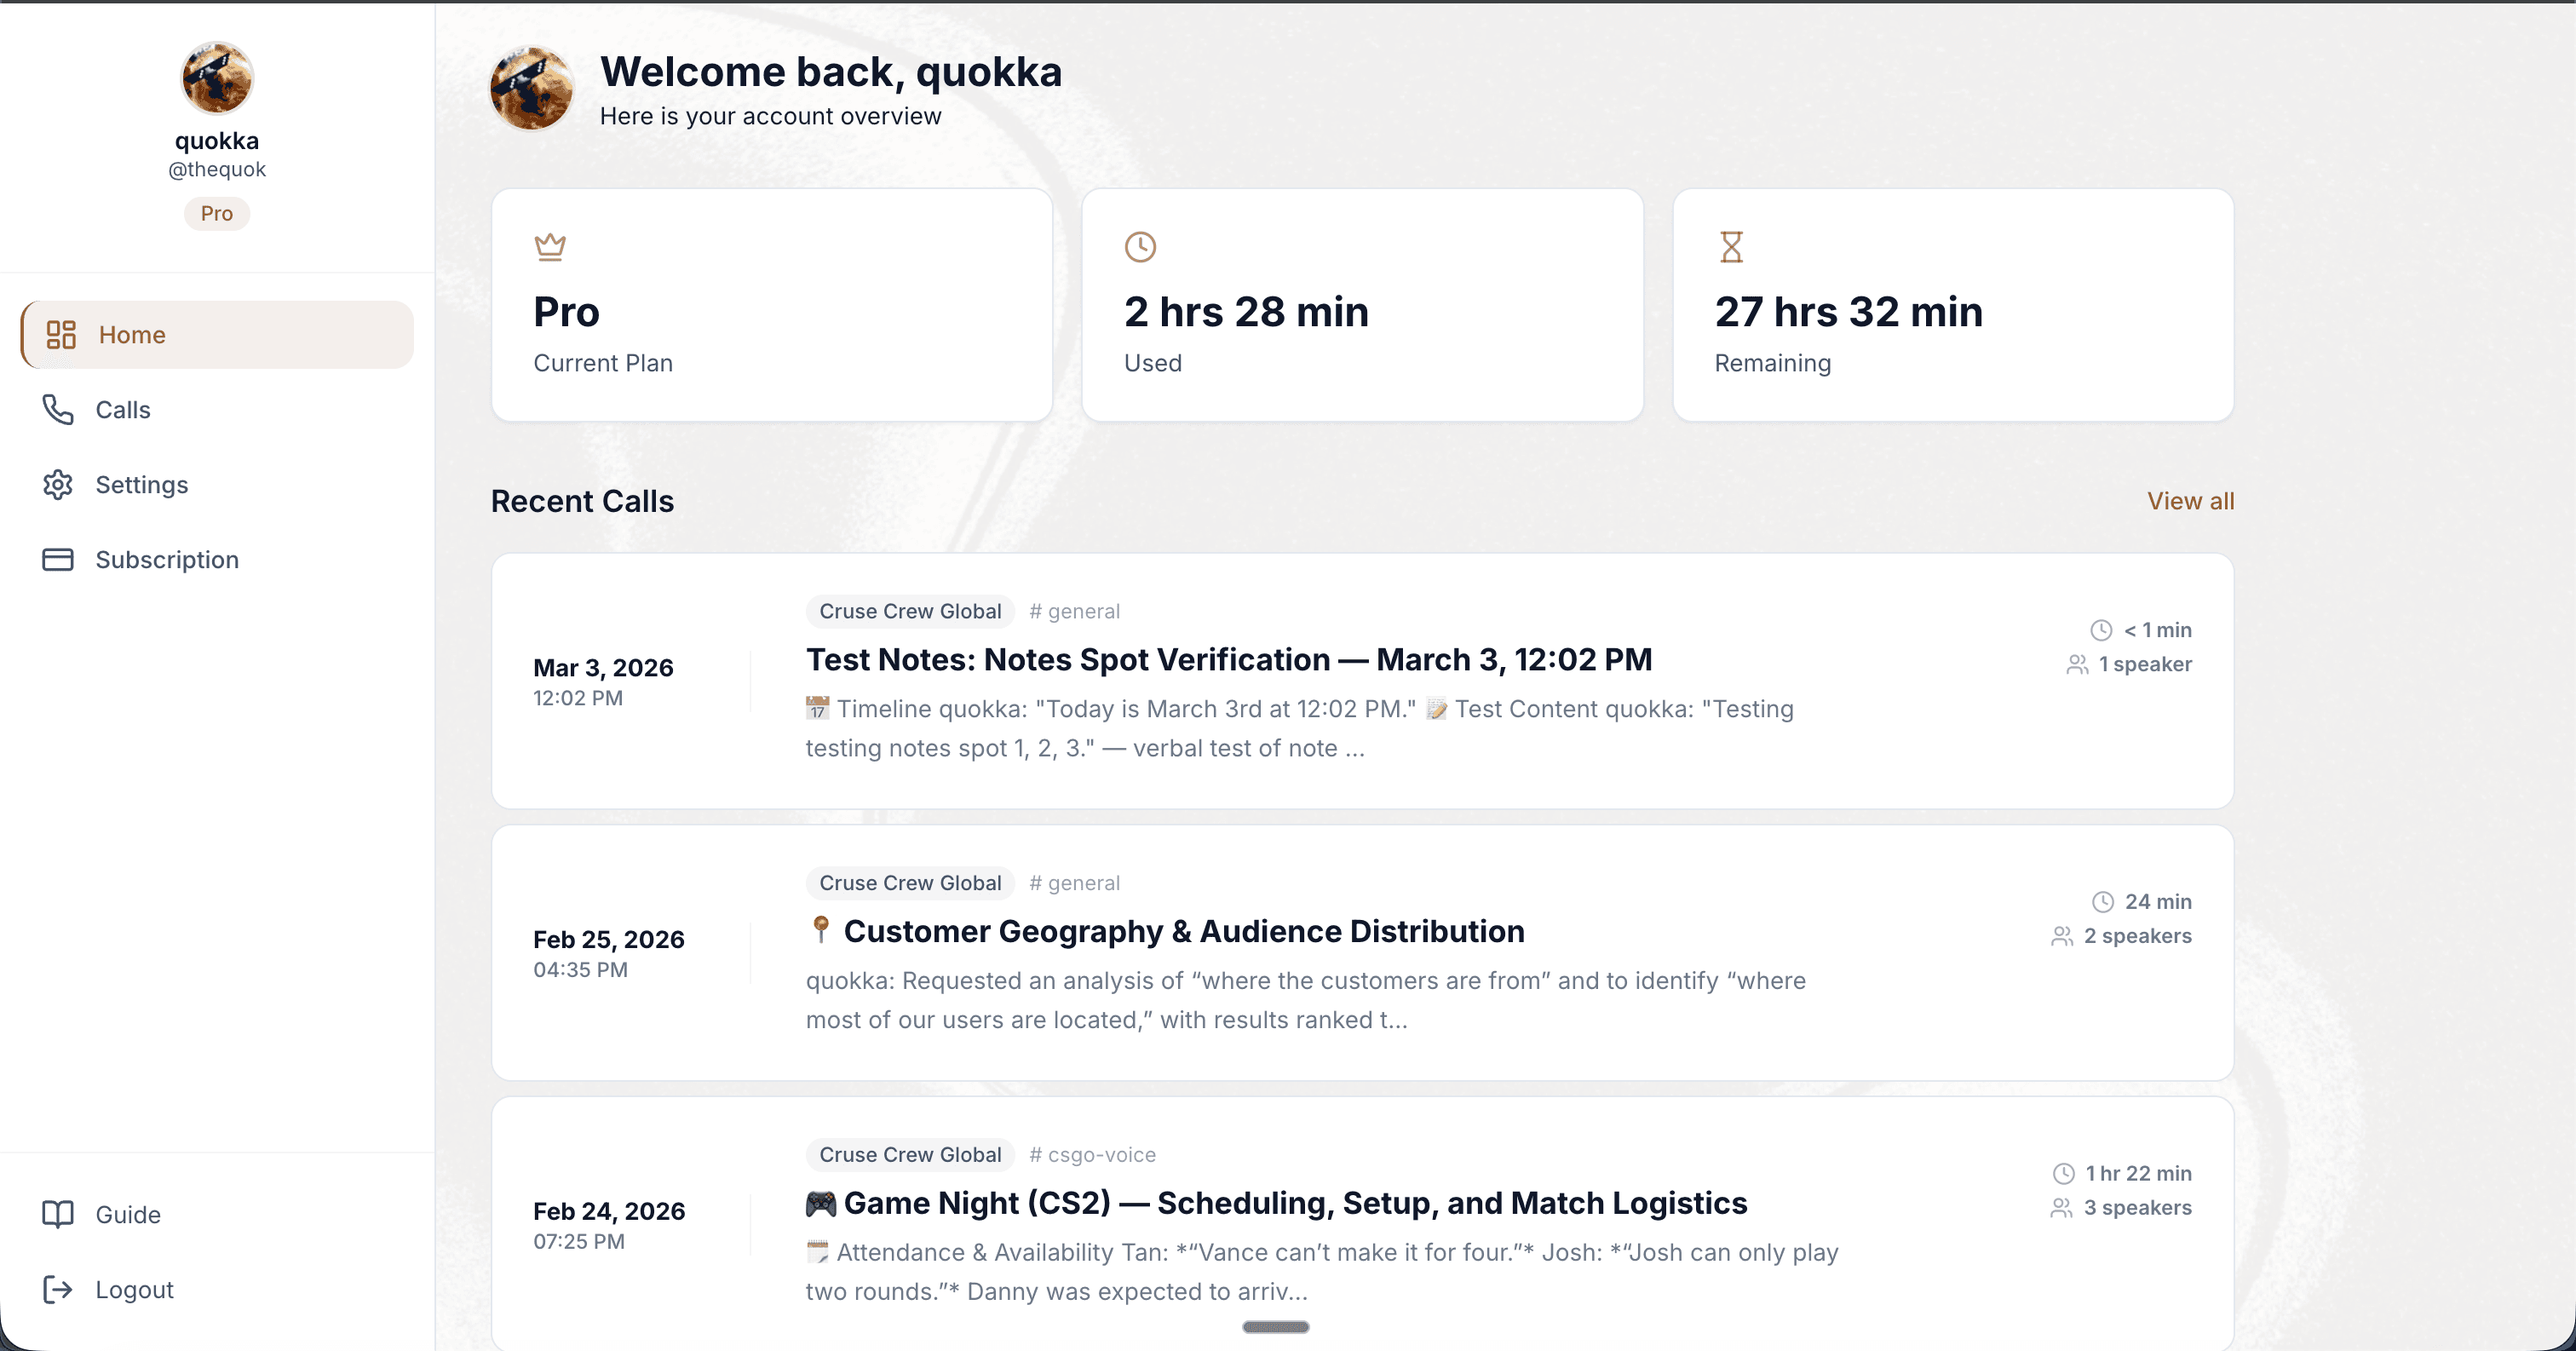Click the Settings gear icon

pos(59,484)
